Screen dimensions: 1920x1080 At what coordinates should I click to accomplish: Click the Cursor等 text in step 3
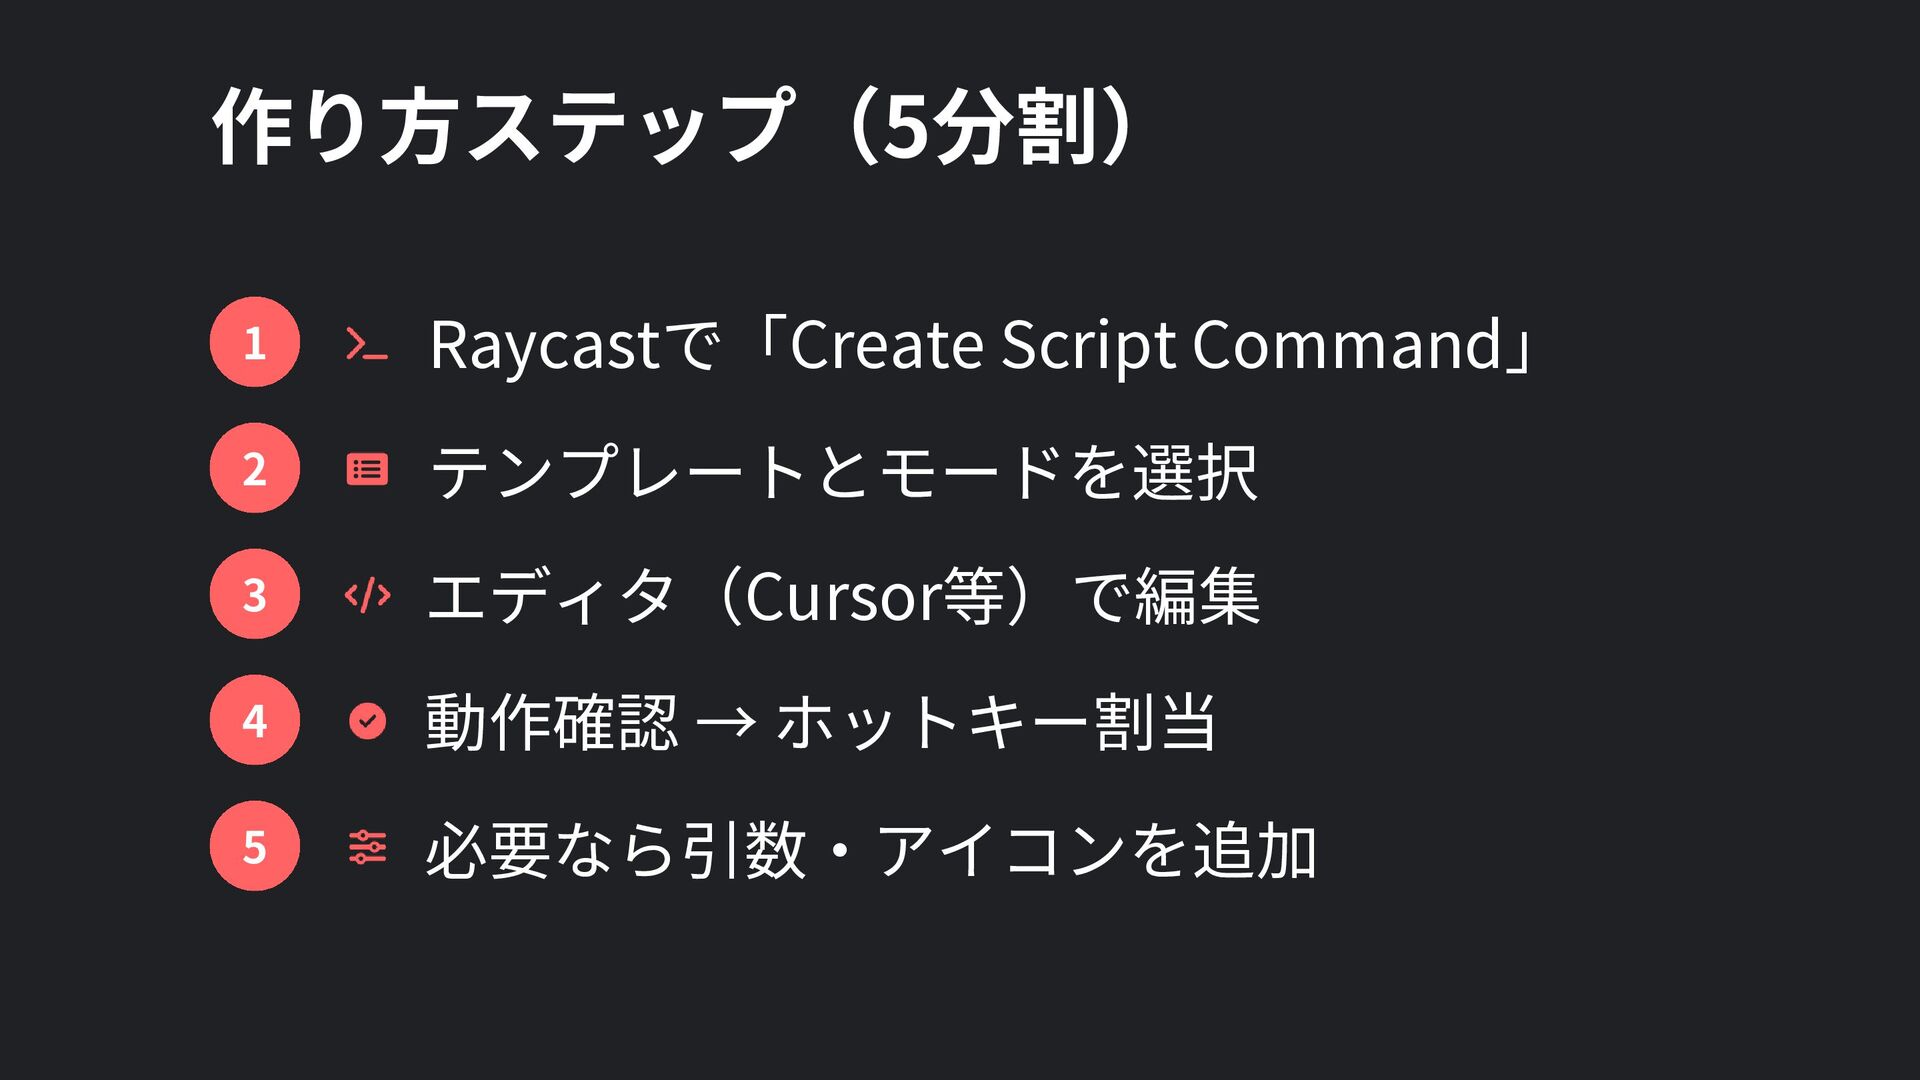tap(875, 597)
